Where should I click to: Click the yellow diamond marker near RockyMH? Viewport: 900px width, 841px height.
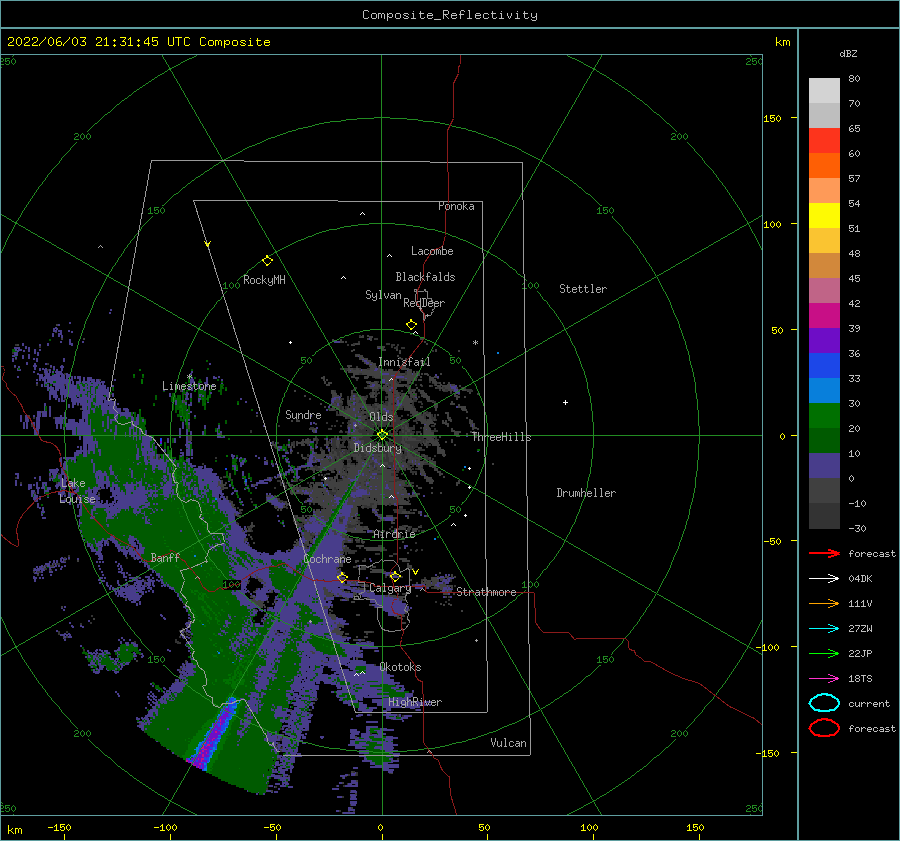tap(267, 261)
